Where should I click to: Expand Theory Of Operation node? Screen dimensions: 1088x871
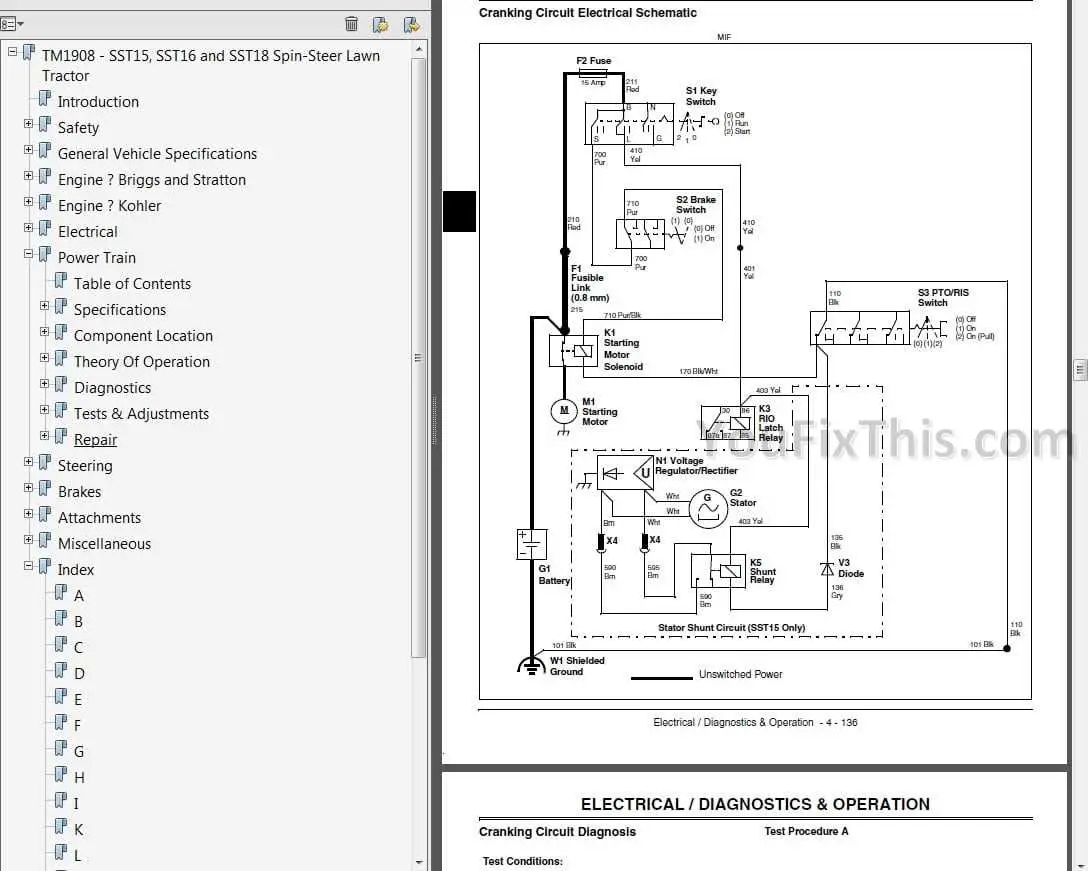click(x=44, y=357)
